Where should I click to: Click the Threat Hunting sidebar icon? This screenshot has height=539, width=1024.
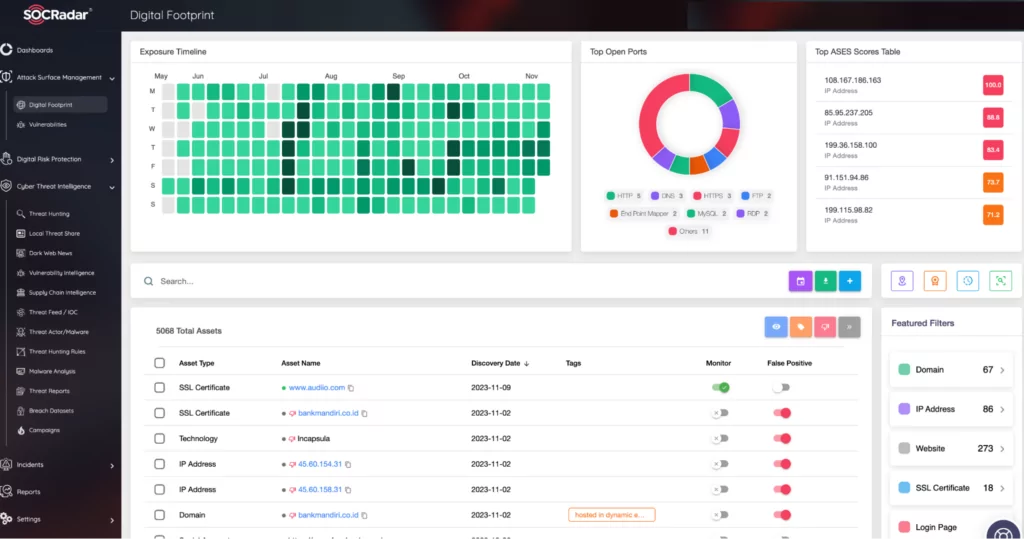click(x=20, y=214)
